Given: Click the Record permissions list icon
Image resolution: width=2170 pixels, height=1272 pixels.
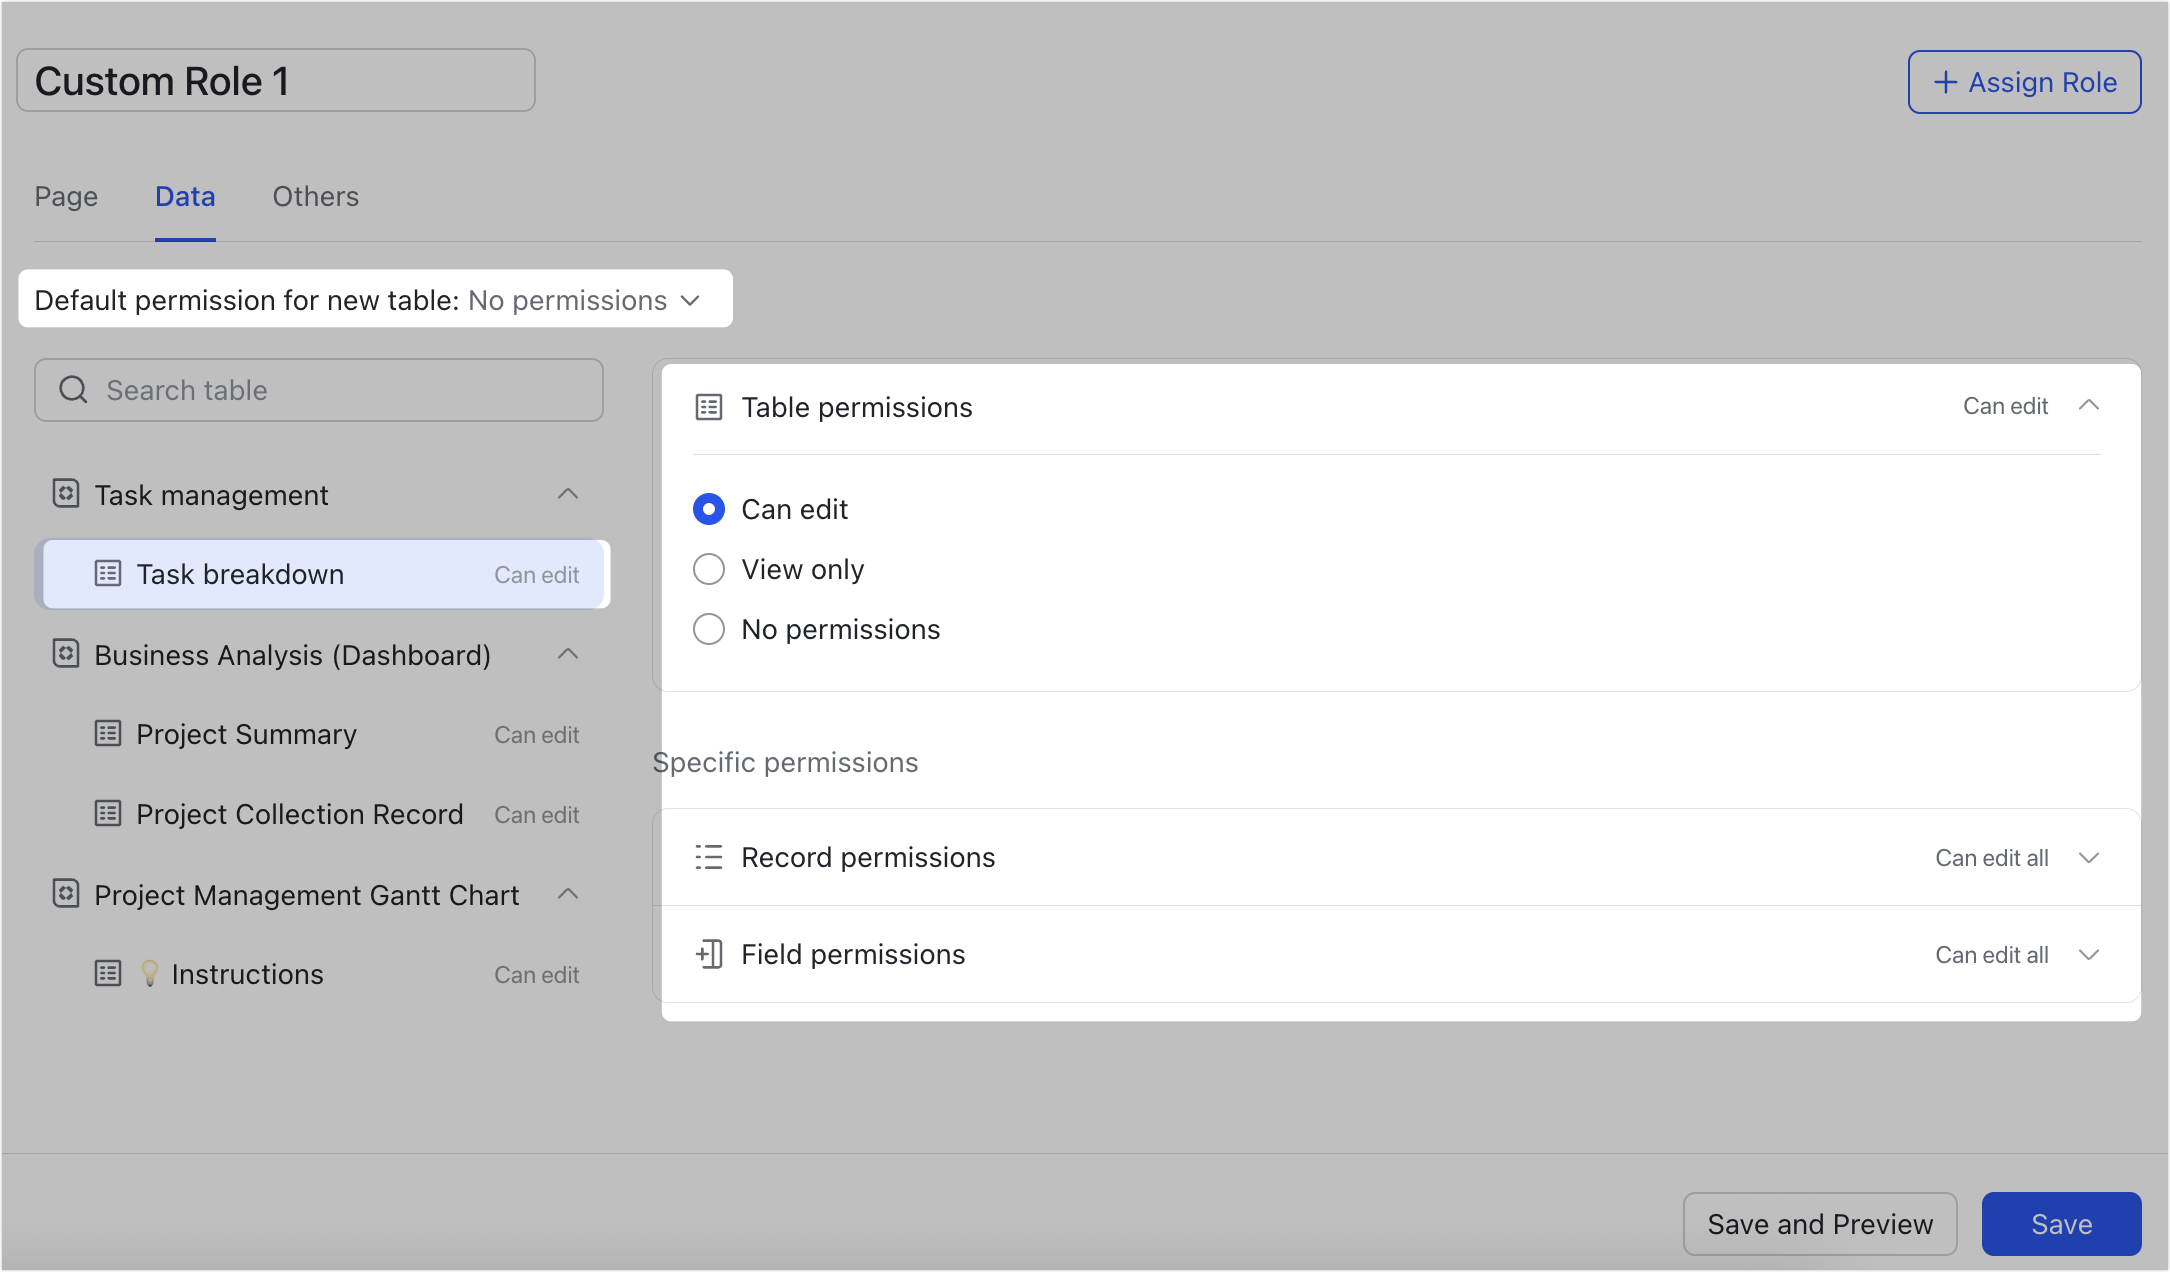Looking at the screenshot, I should click(709, 857).
